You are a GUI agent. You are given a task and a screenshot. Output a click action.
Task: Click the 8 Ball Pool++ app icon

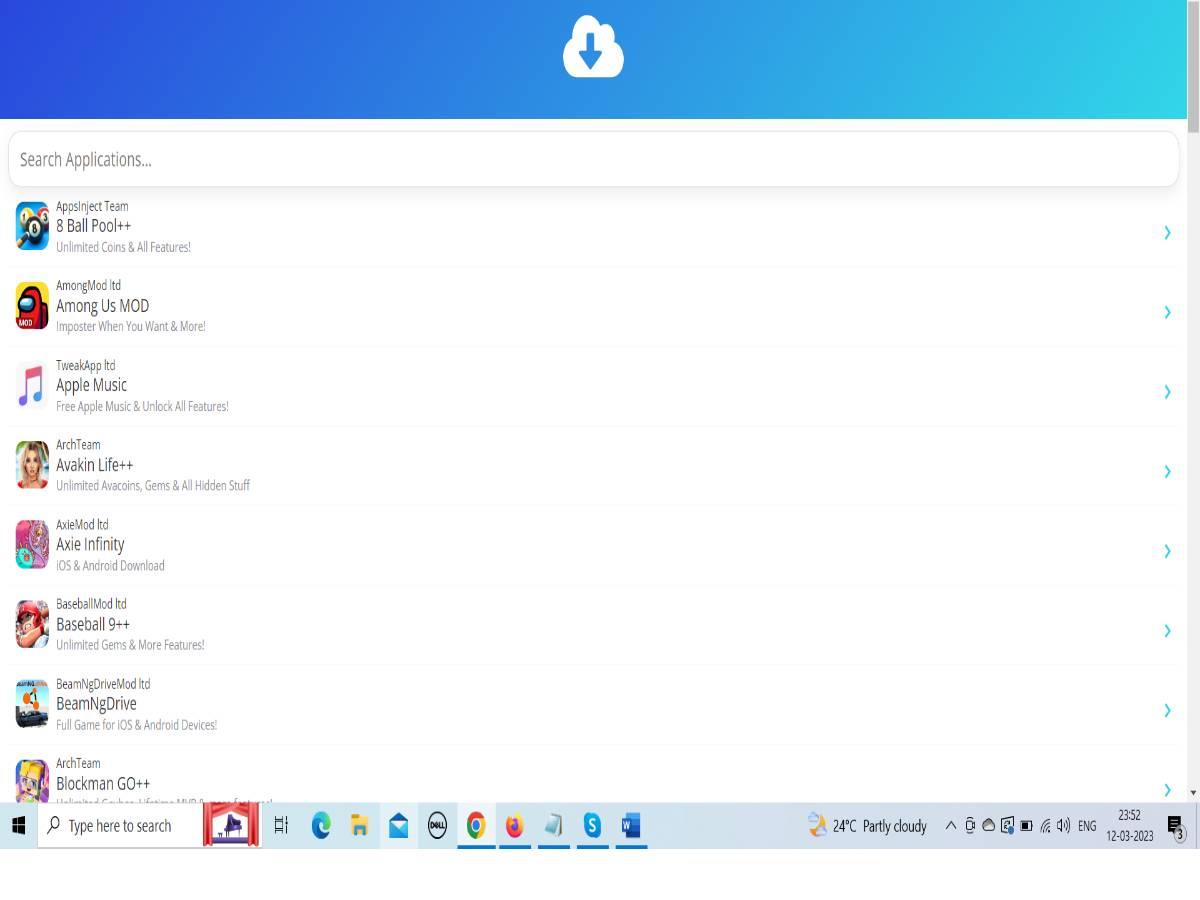[32, 226]
